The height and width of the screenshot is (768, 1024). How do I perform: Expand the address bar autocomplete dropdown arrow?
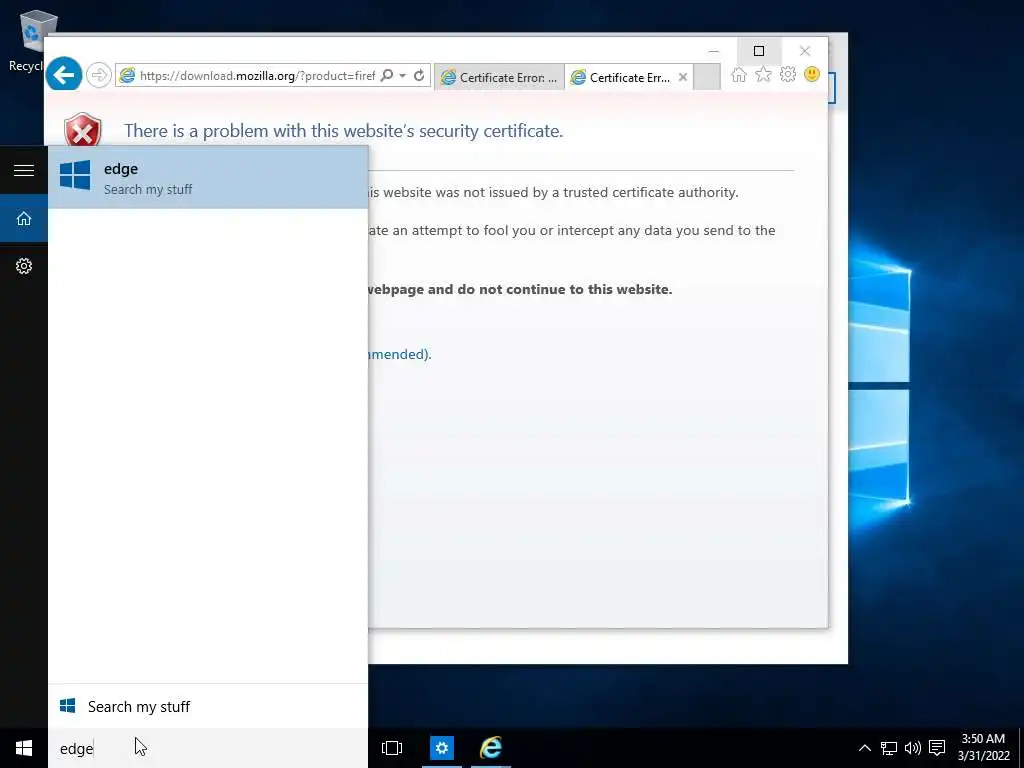[x=403, y=76]
